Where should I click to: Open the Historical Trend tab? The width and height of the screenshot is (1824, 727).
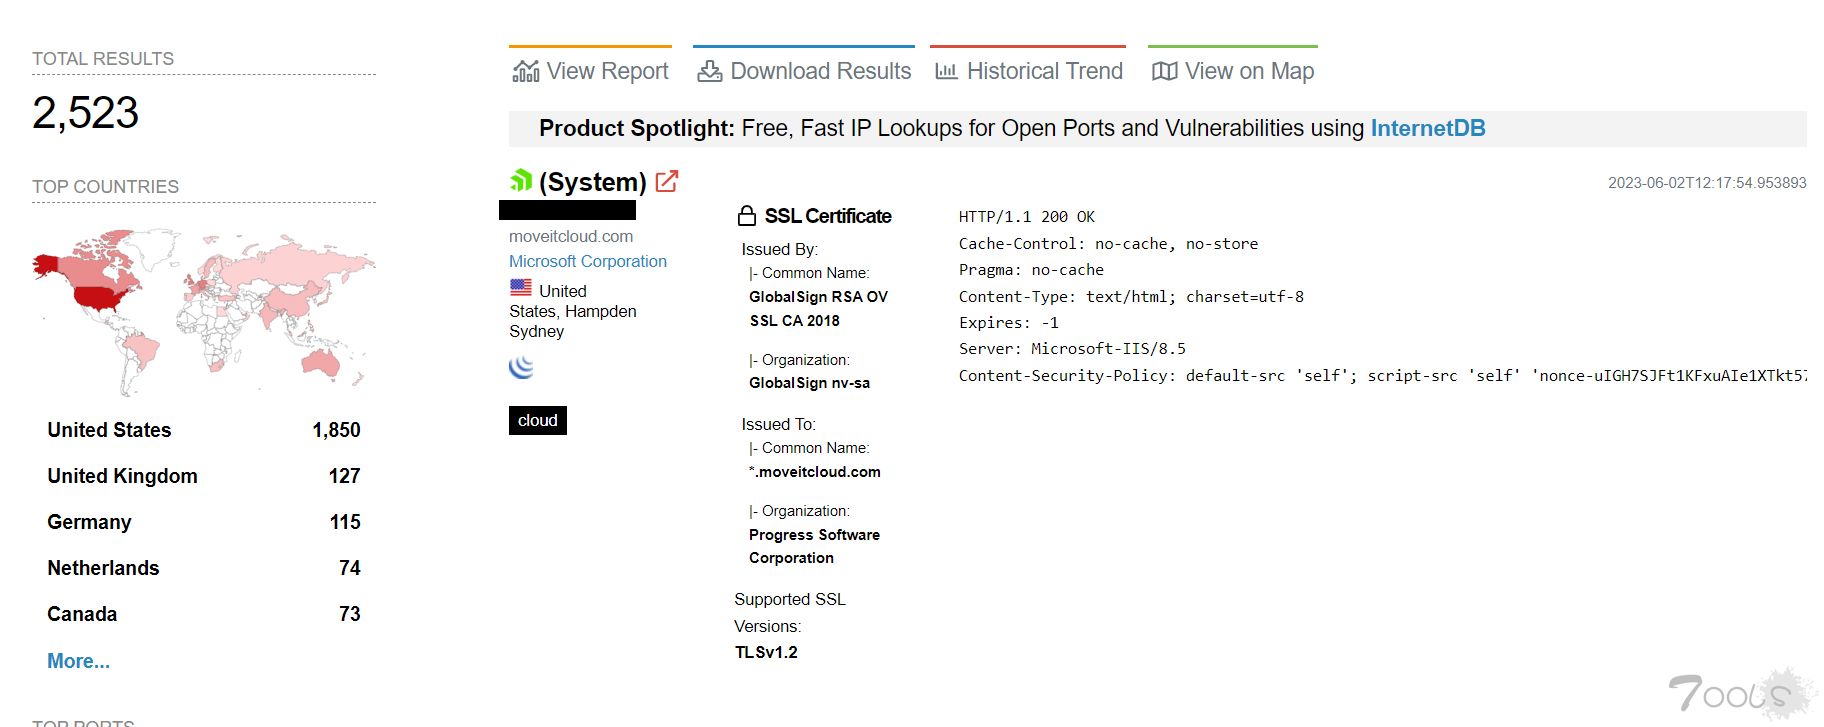tap(1044, 71)
